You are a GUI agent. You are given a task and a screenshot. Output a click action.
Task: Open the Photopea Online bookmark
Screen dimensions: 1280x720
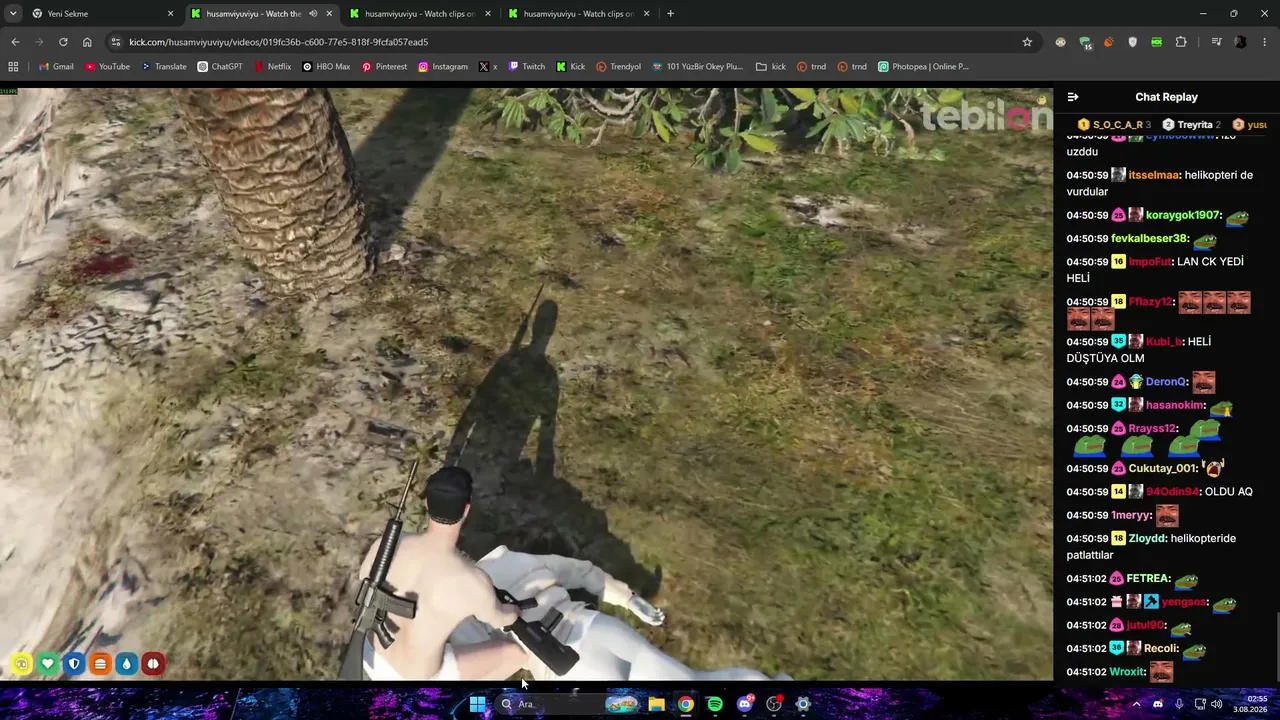pyautogui.click(x=923, y=67)
